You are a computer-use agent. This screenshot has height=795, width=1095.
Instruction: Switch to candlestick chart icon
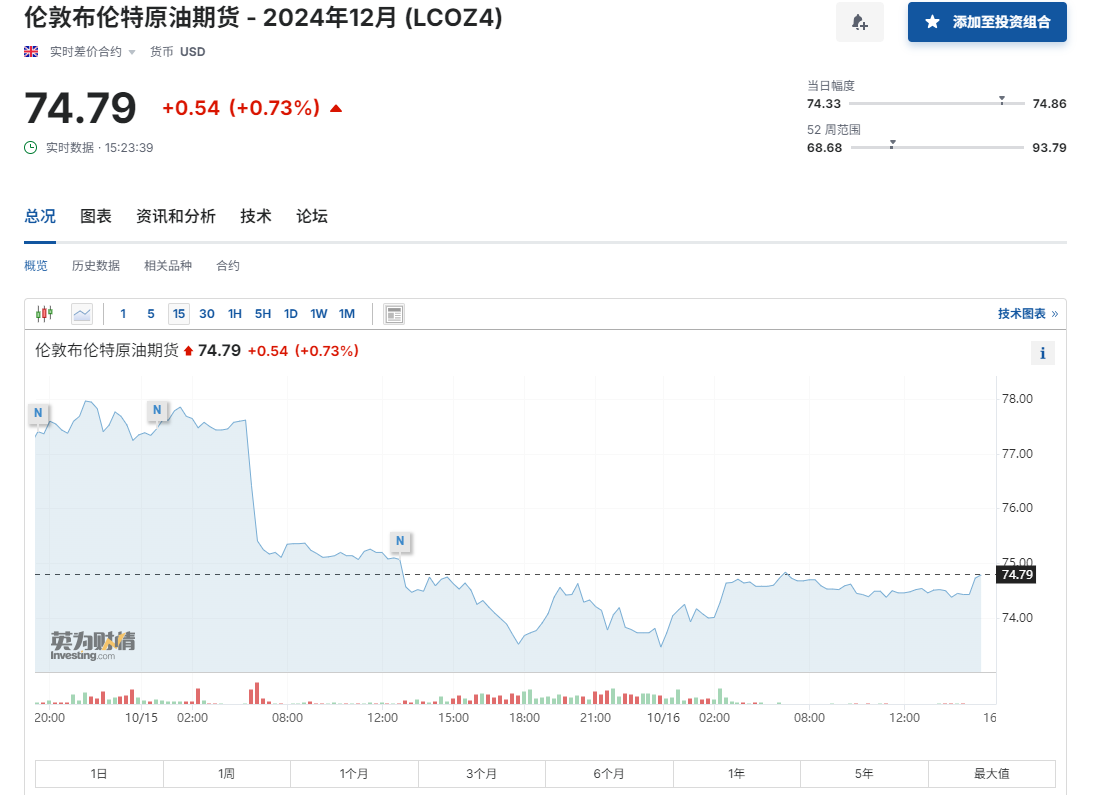44,314
